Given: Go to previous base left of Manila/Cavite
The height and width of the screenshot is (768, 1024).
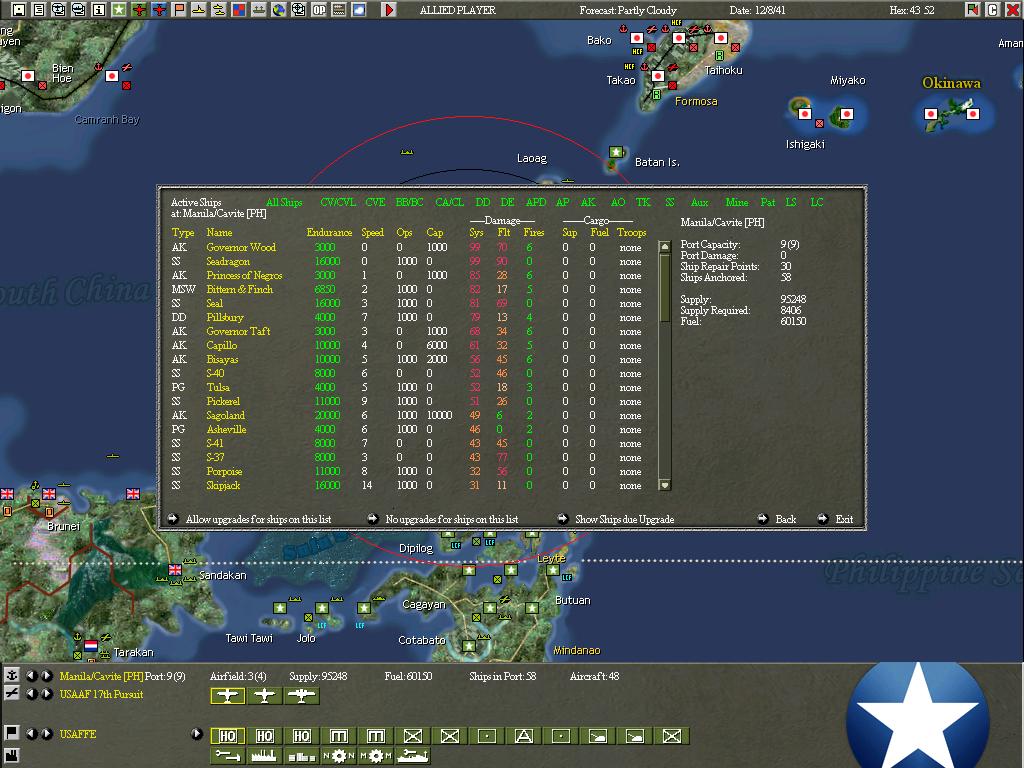Looking at the screenshot, I should [x=31, y=676].
